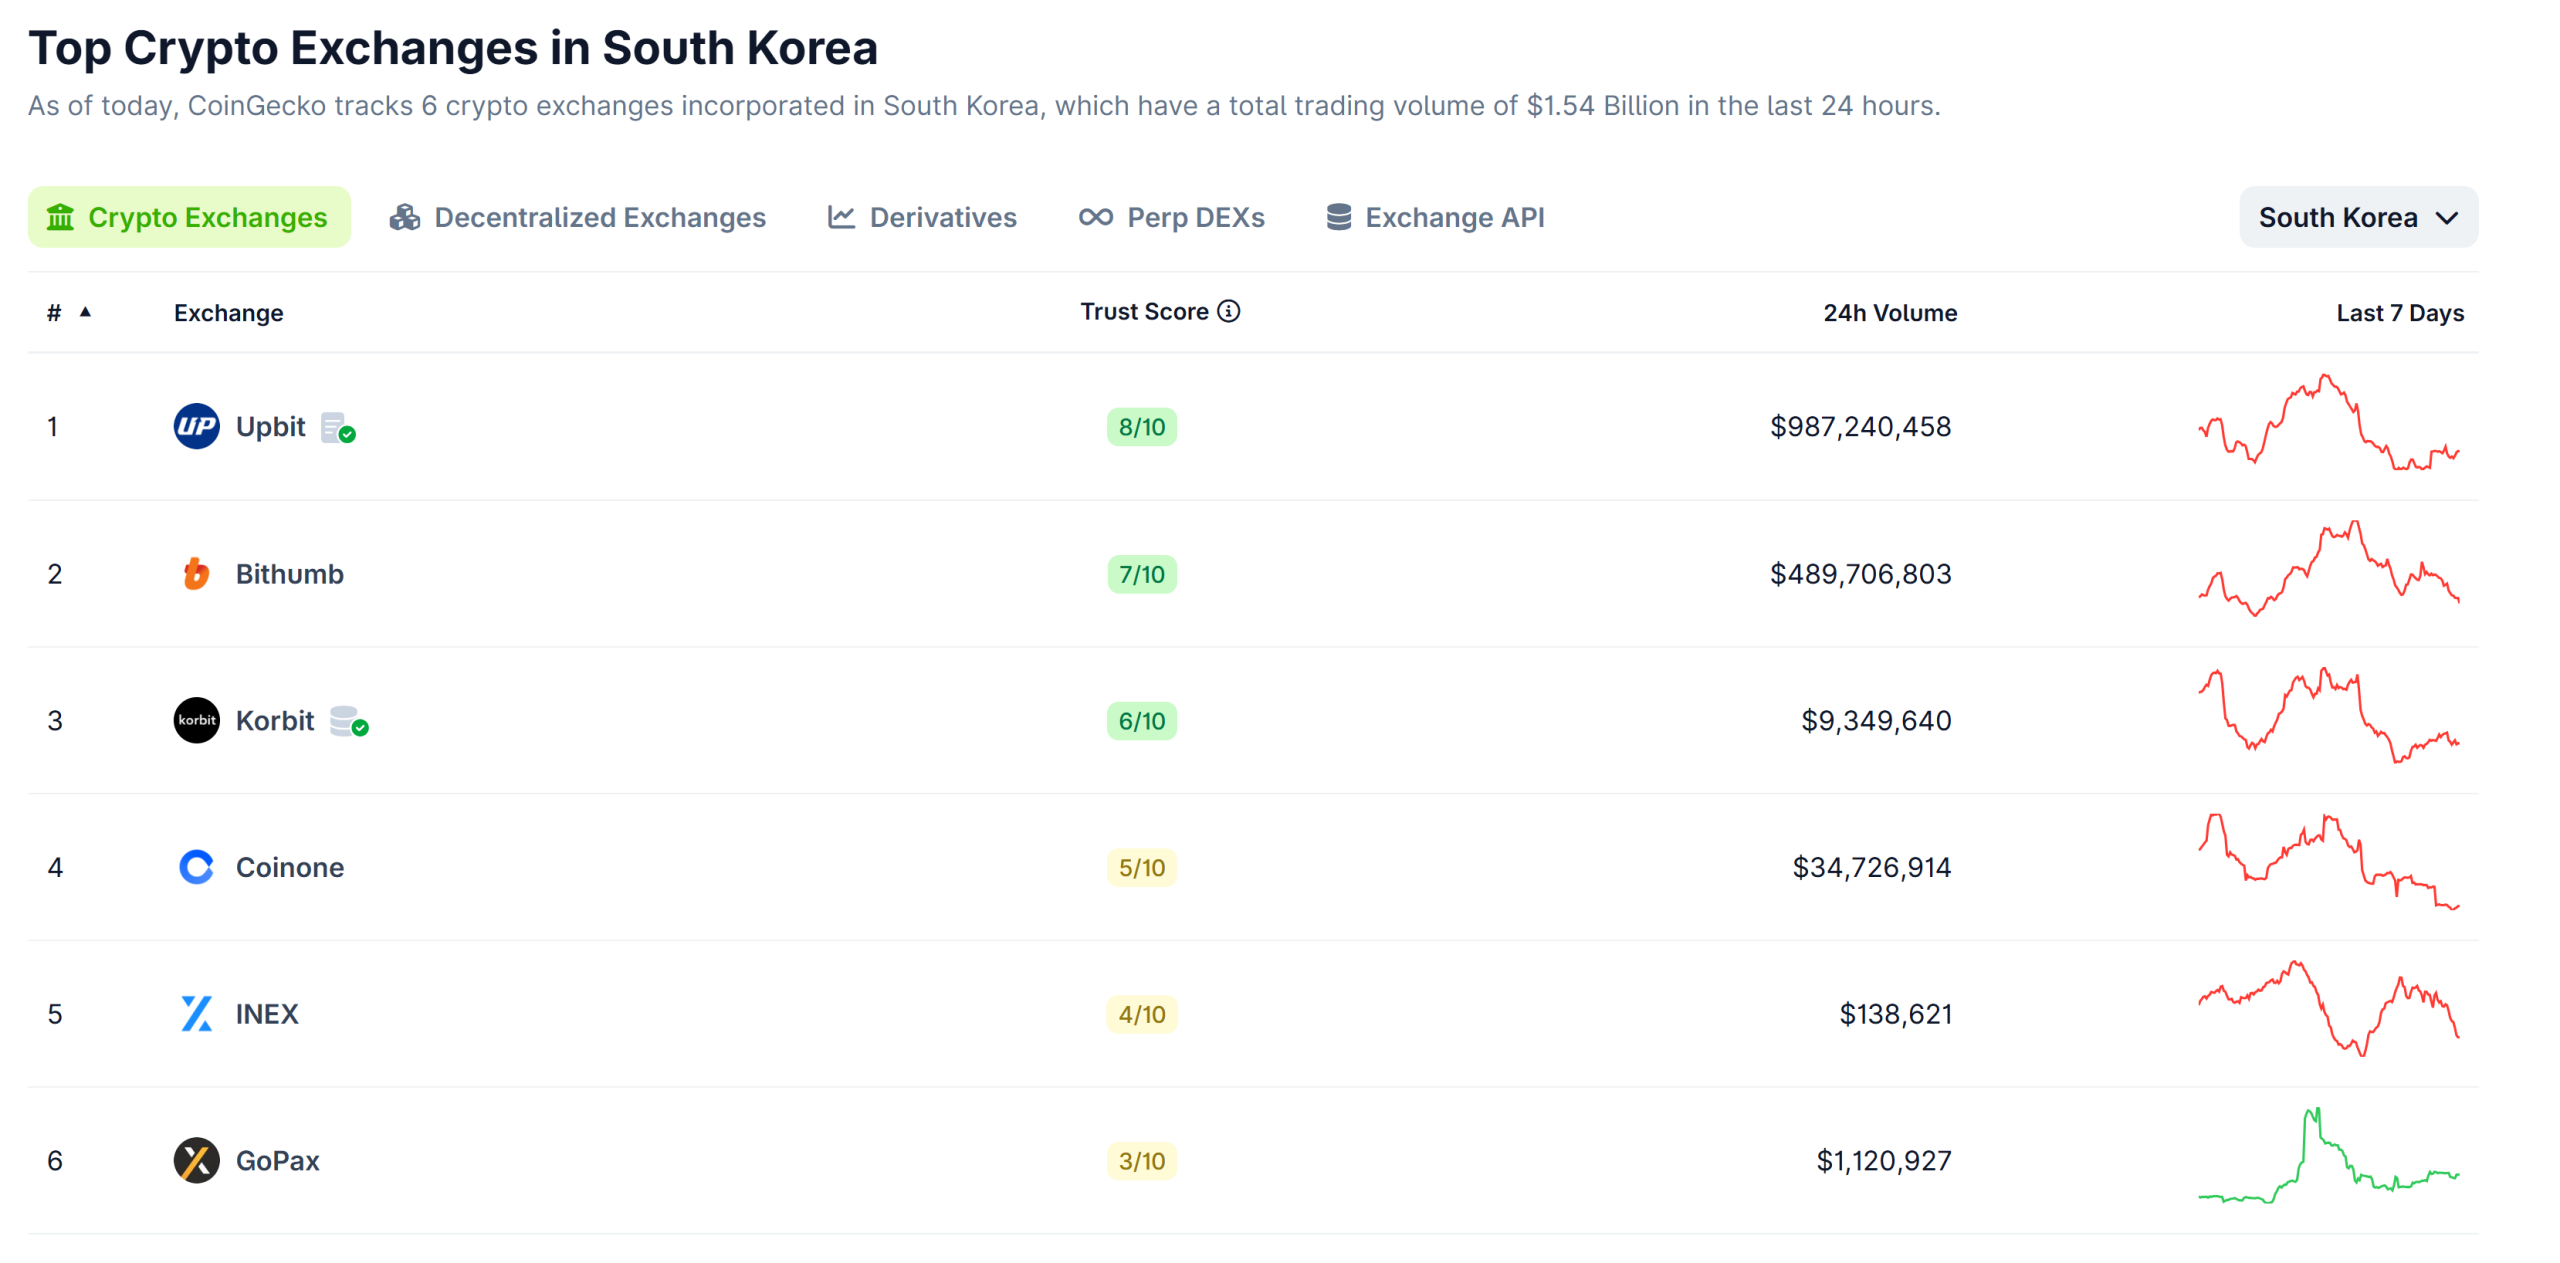Click the proof-of-reserves badge beside Upbit

tap(338, 427)
